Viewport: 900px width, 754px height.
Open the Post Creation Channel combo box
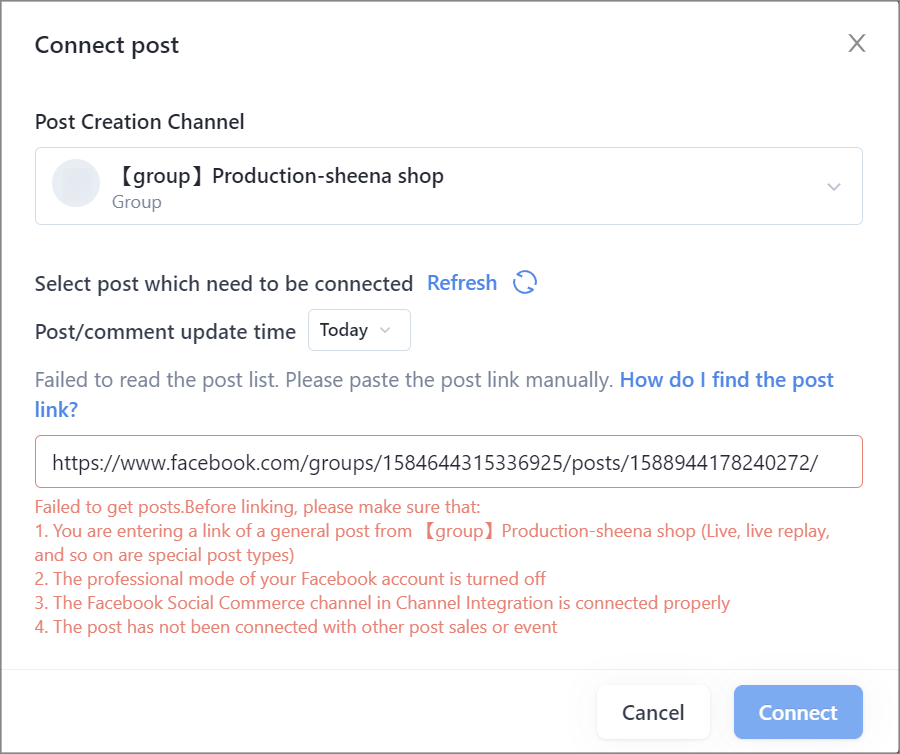coord(448,186)
